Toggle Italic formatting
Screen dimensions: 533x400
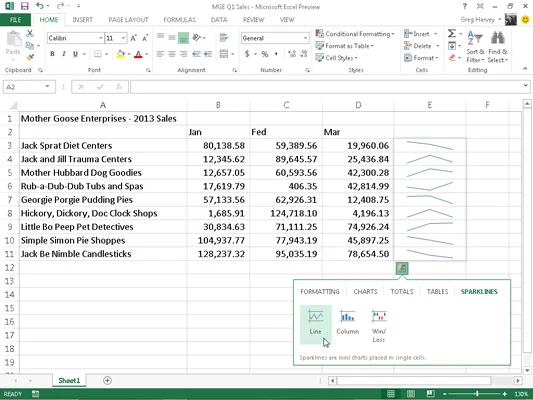coord(64,54)
